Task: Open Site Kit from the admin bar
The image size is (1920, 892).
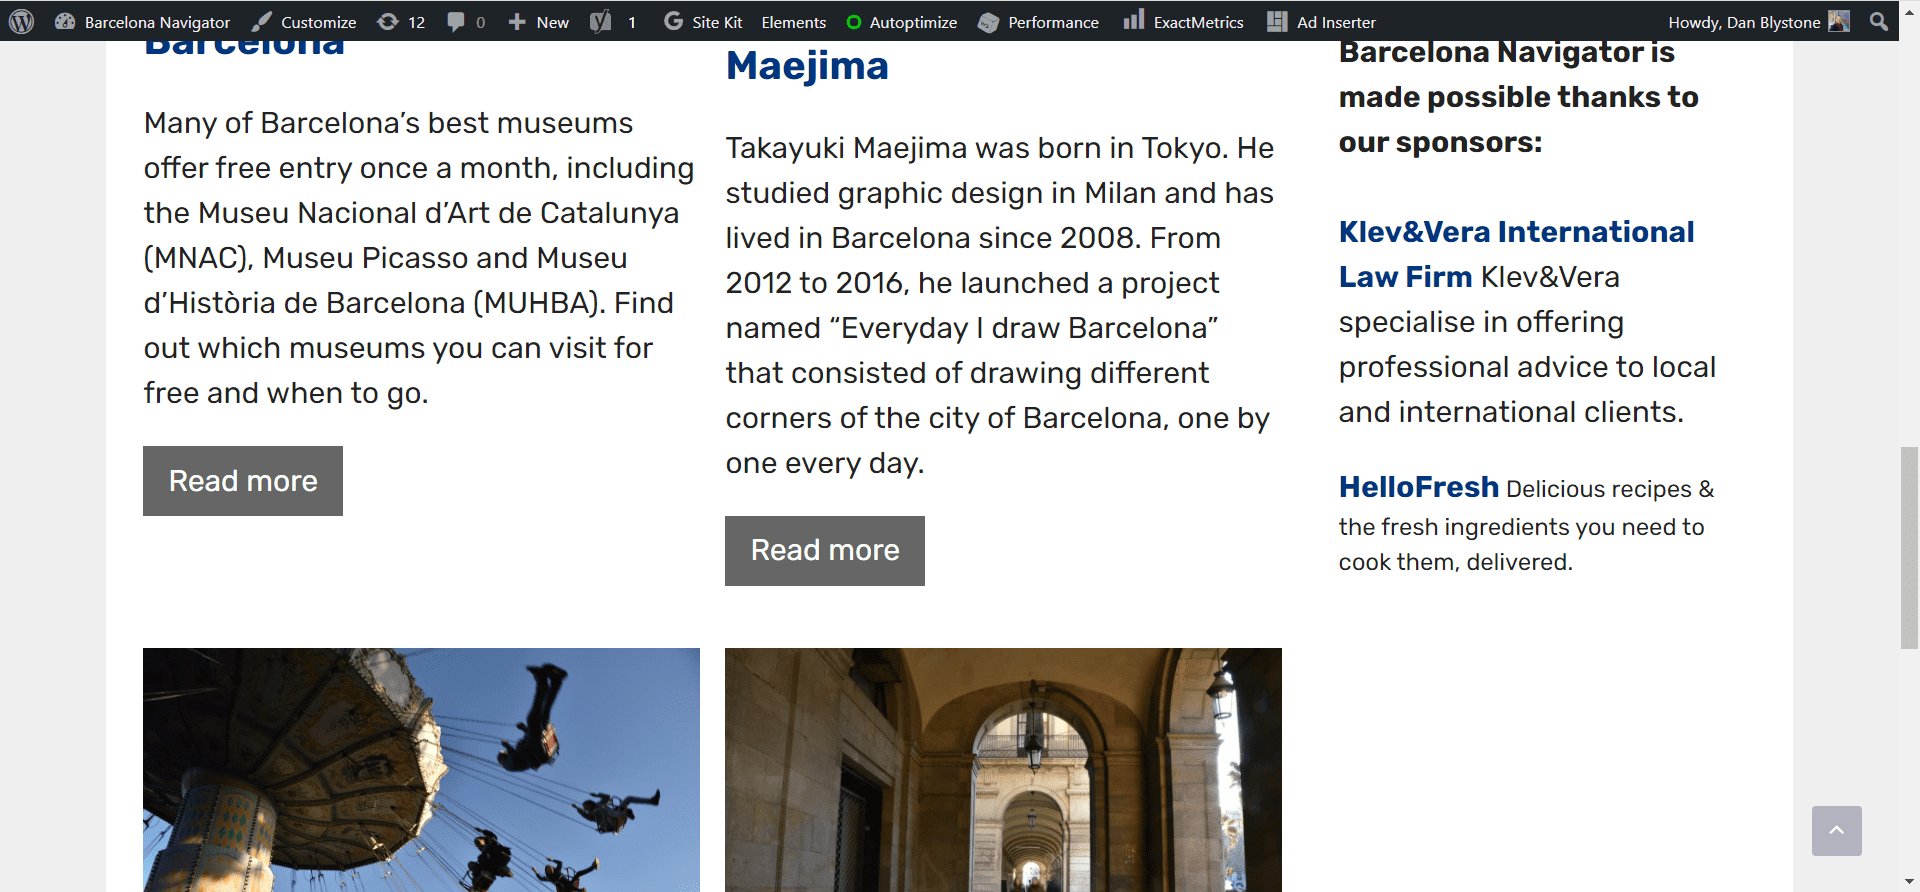Action: (703, 22)
